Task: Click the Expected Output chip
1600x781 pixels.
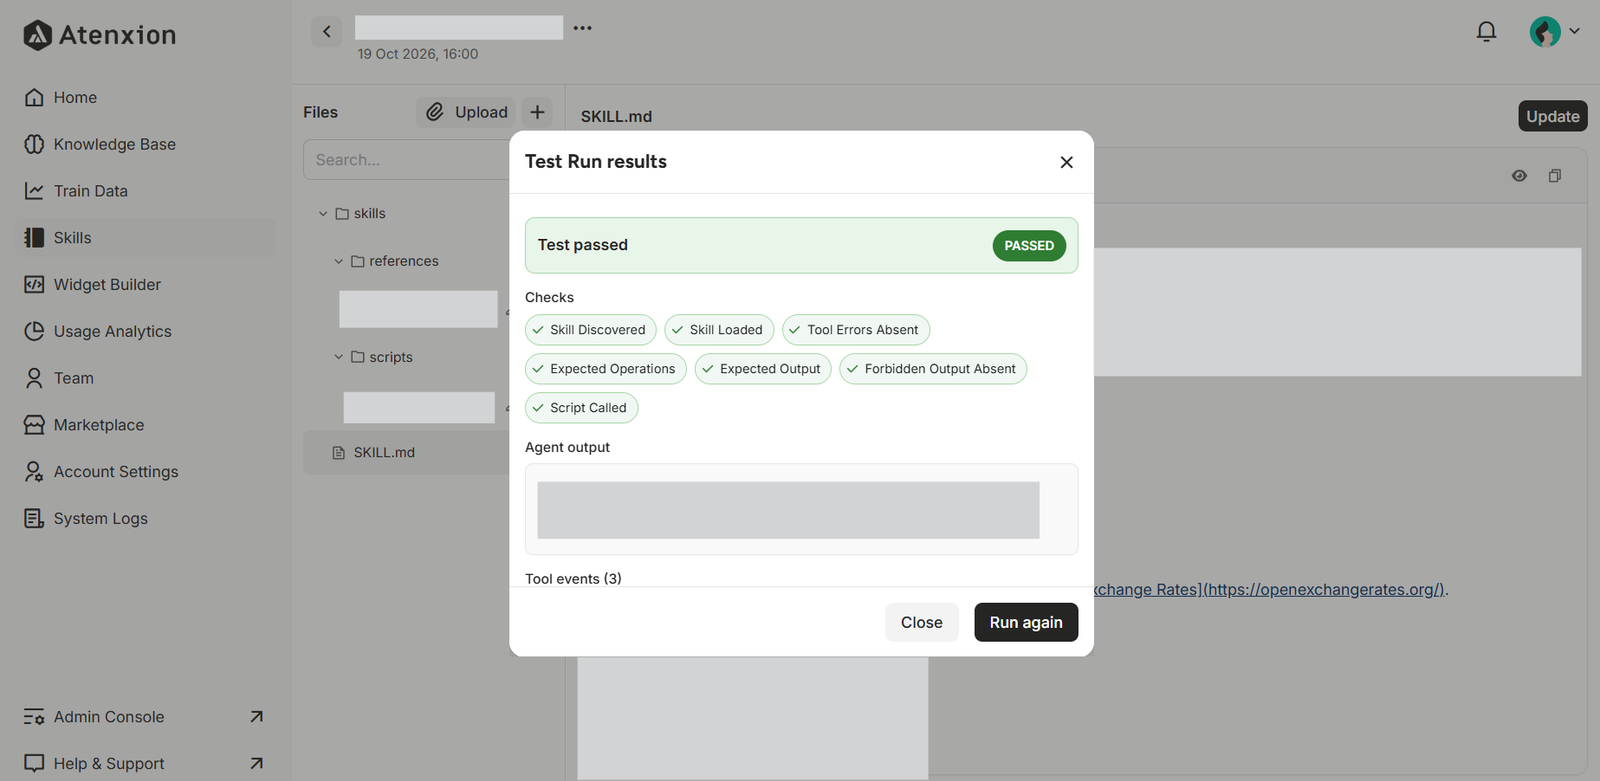Action: tap(763, 369)
